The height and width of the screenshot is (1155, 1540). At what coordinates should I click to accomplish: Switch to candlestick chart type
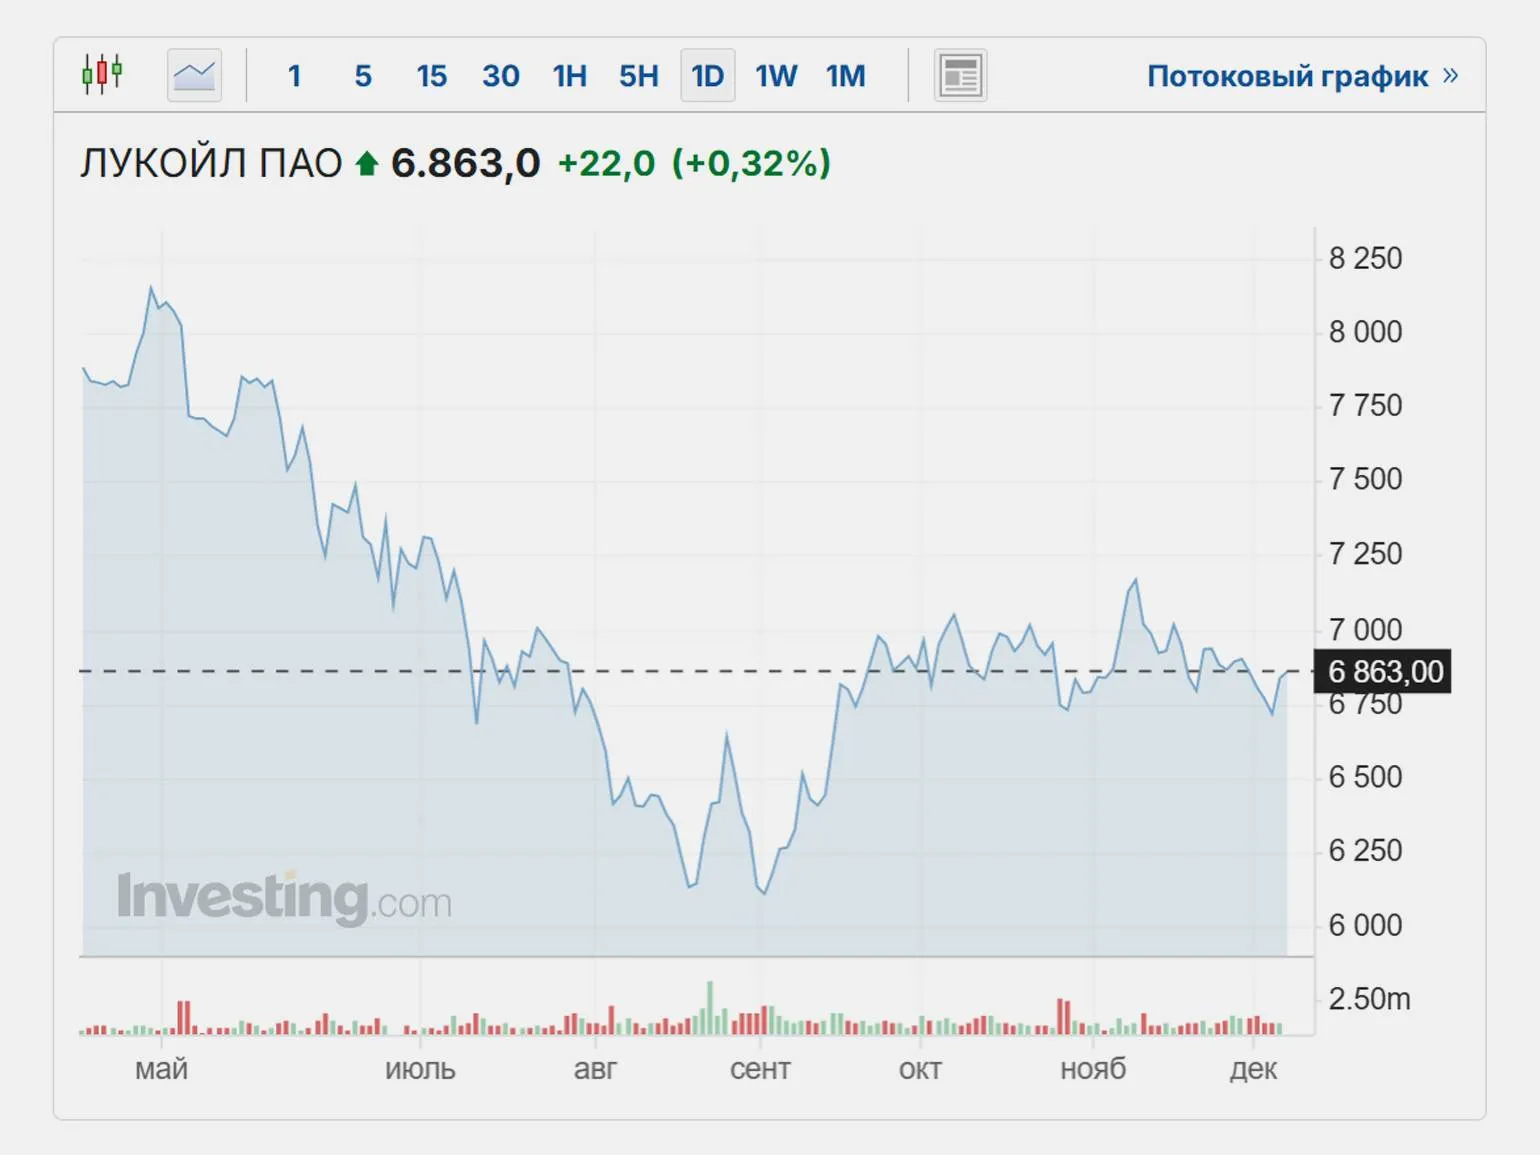[x=102, y=75]
